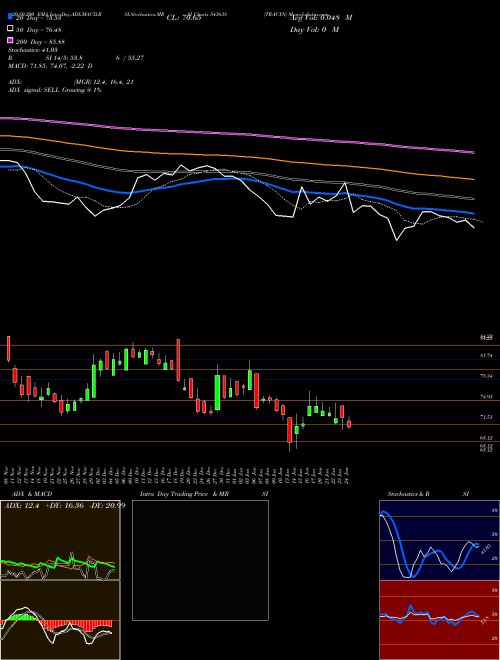Click the 78.34 price axis label

point(486,376)
